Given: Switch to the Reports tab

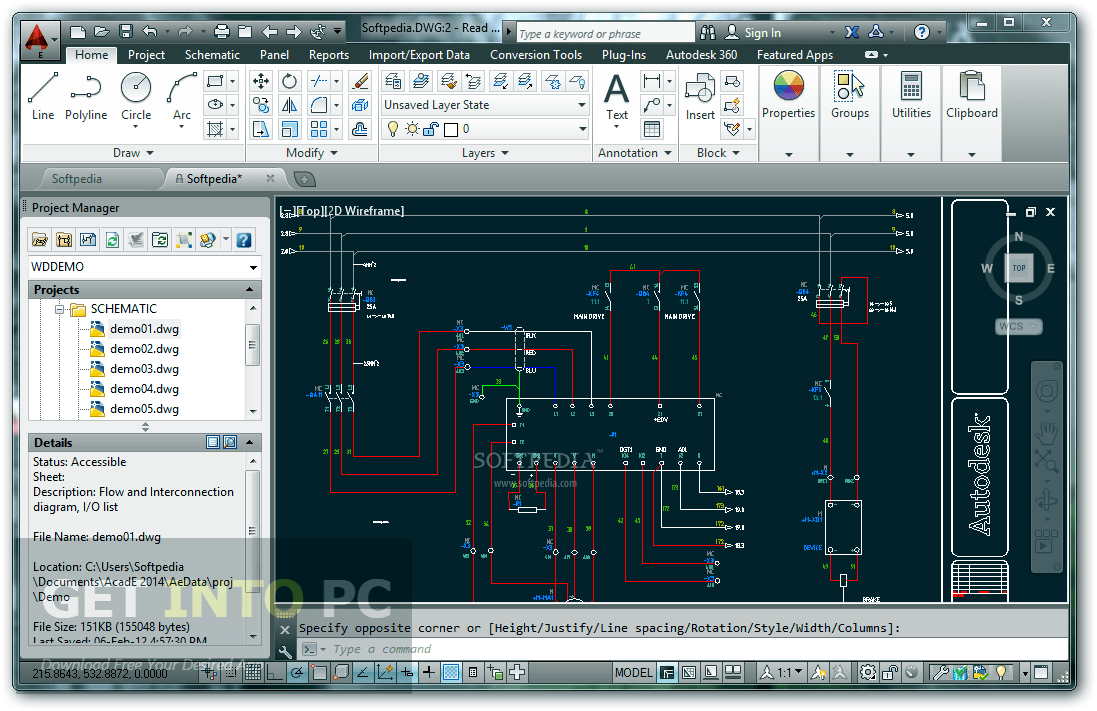Looking at the screenshot, I should pos(329,55).
